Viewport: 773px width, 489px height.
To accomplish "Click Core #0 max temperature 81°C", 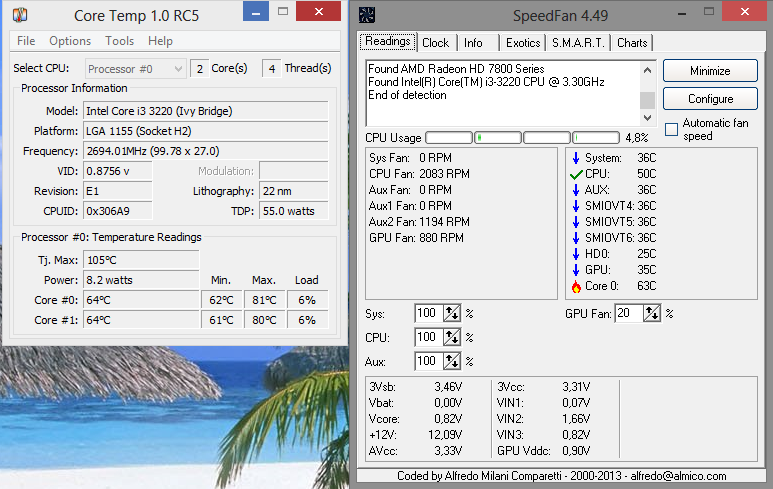I will coord(265,300).
